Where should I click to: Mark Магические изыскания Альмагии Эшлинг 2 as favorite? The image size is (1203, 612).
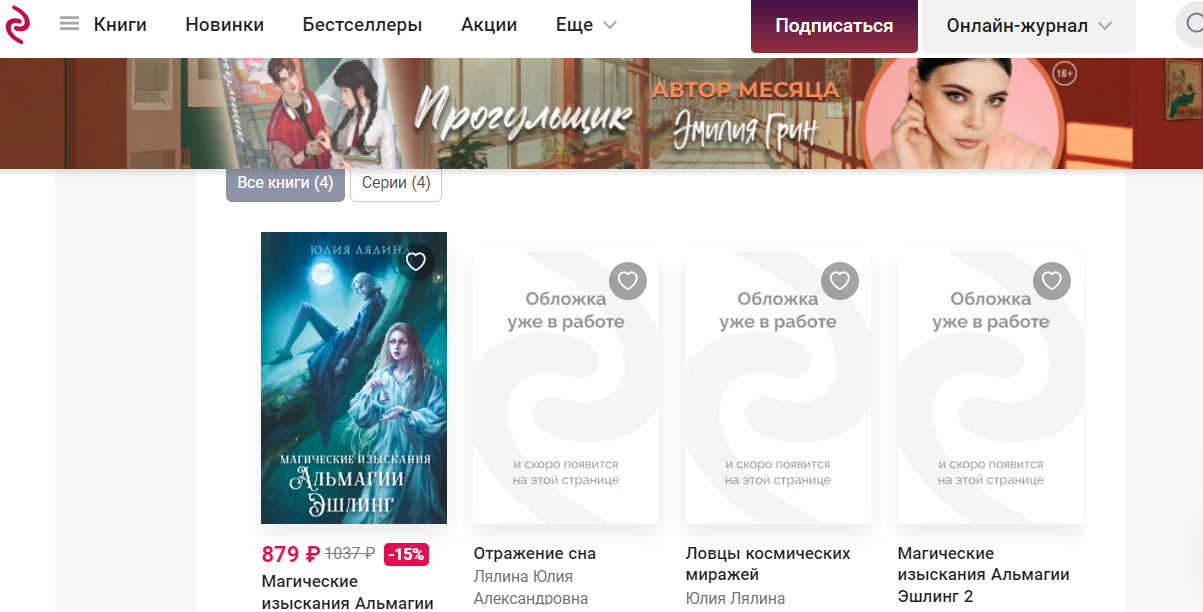pos(1052,281)
